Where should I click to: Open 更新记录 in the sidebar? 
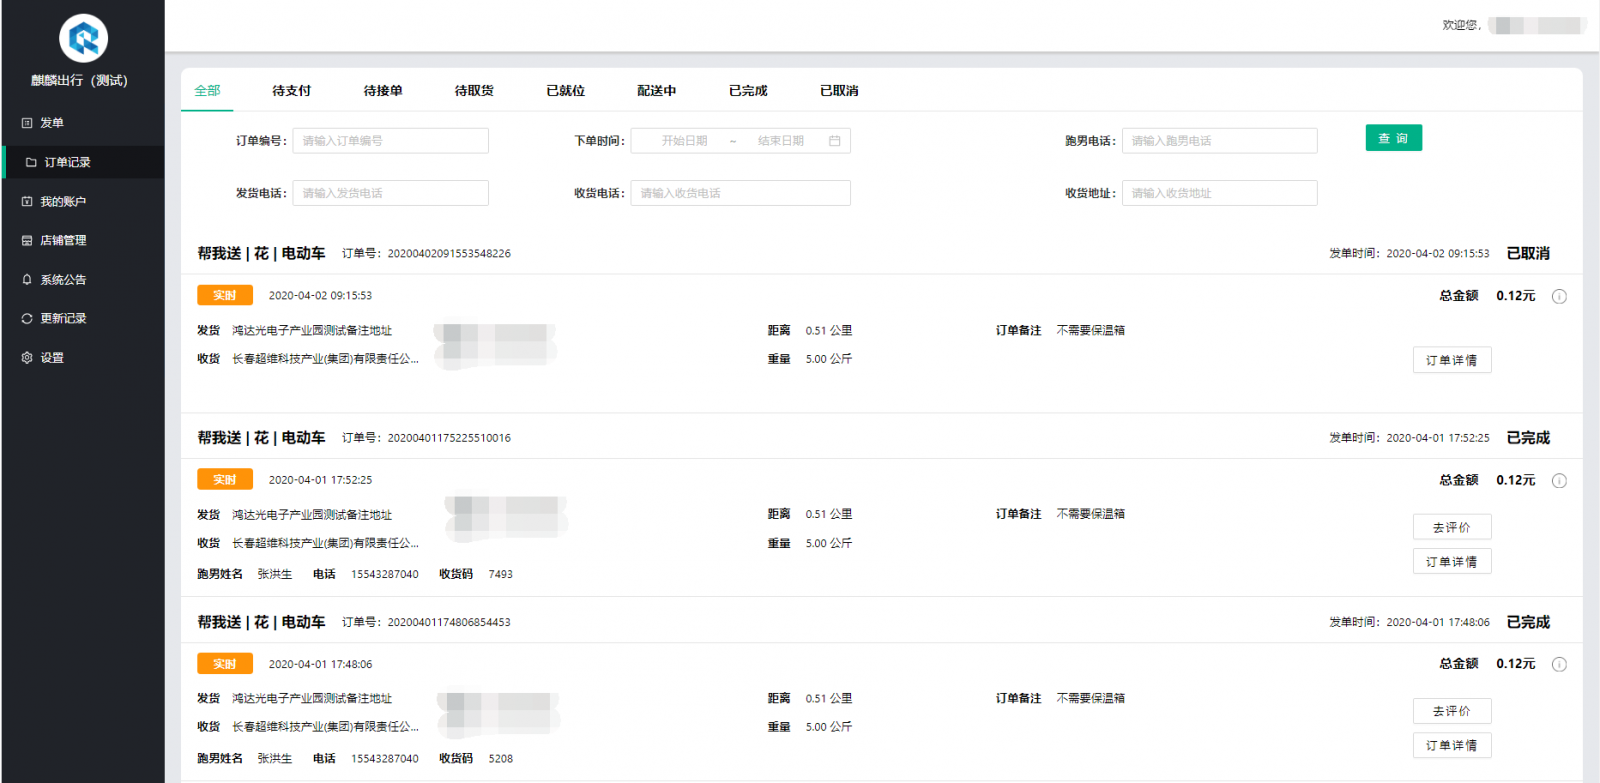coord(62,318)
